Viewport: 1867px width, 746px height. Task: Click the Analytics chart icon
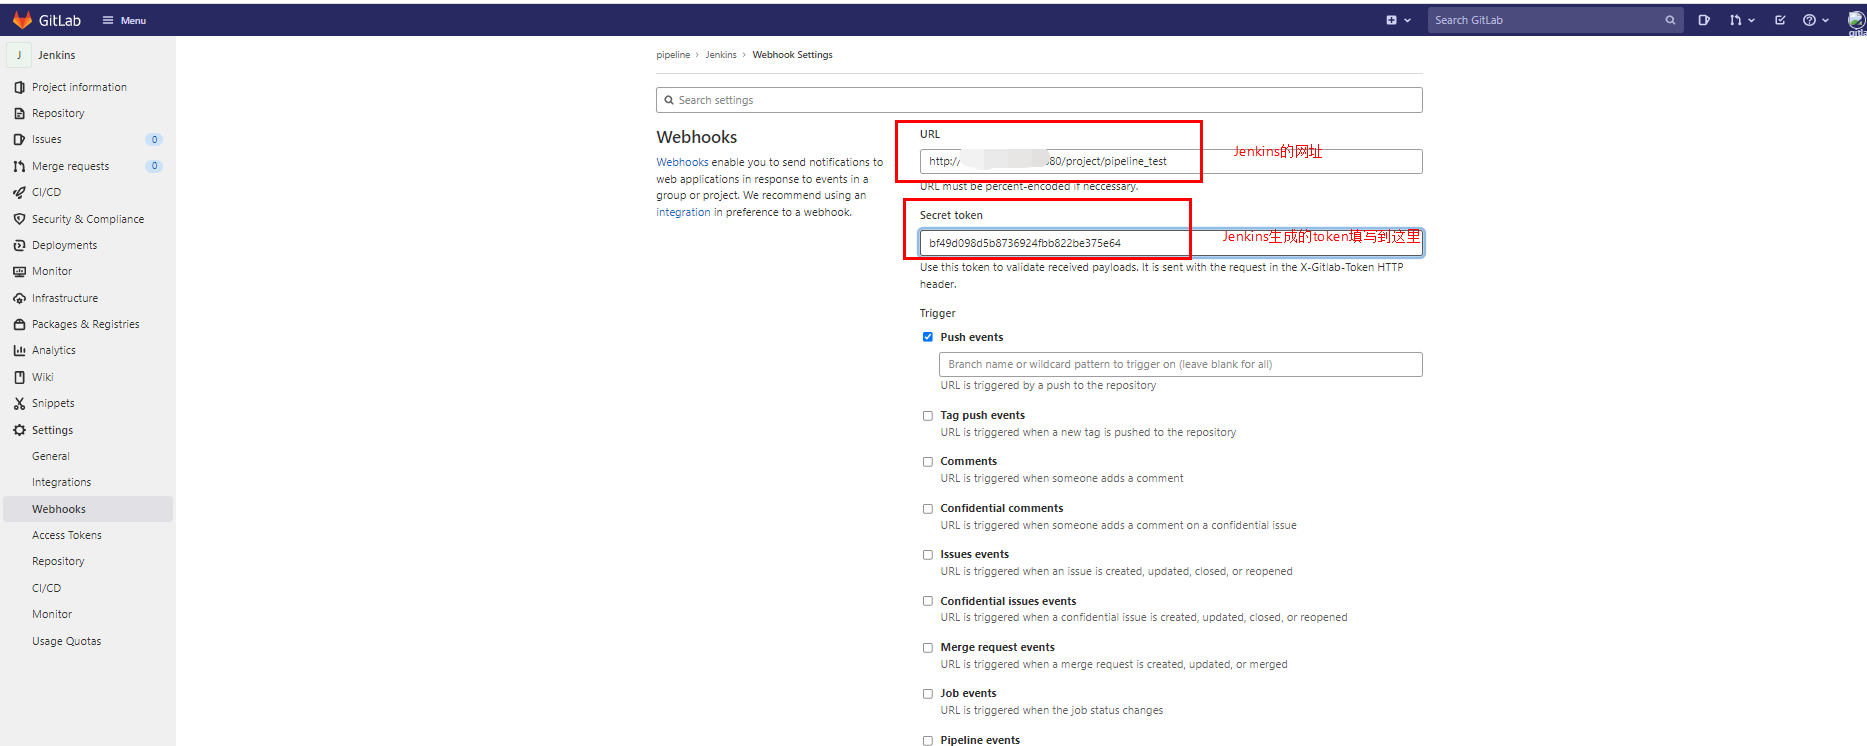pos(19,350)
